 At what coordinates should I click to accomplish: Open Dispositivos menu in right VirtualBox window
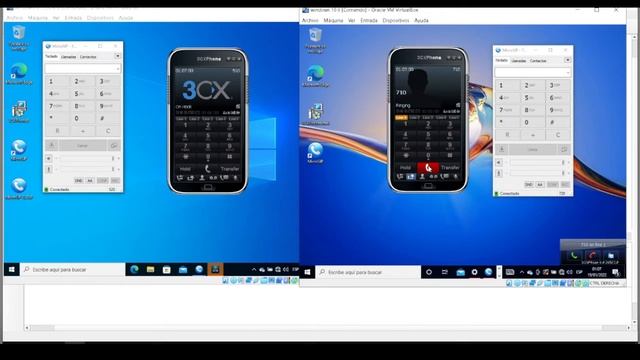click(x=396, y=20)
